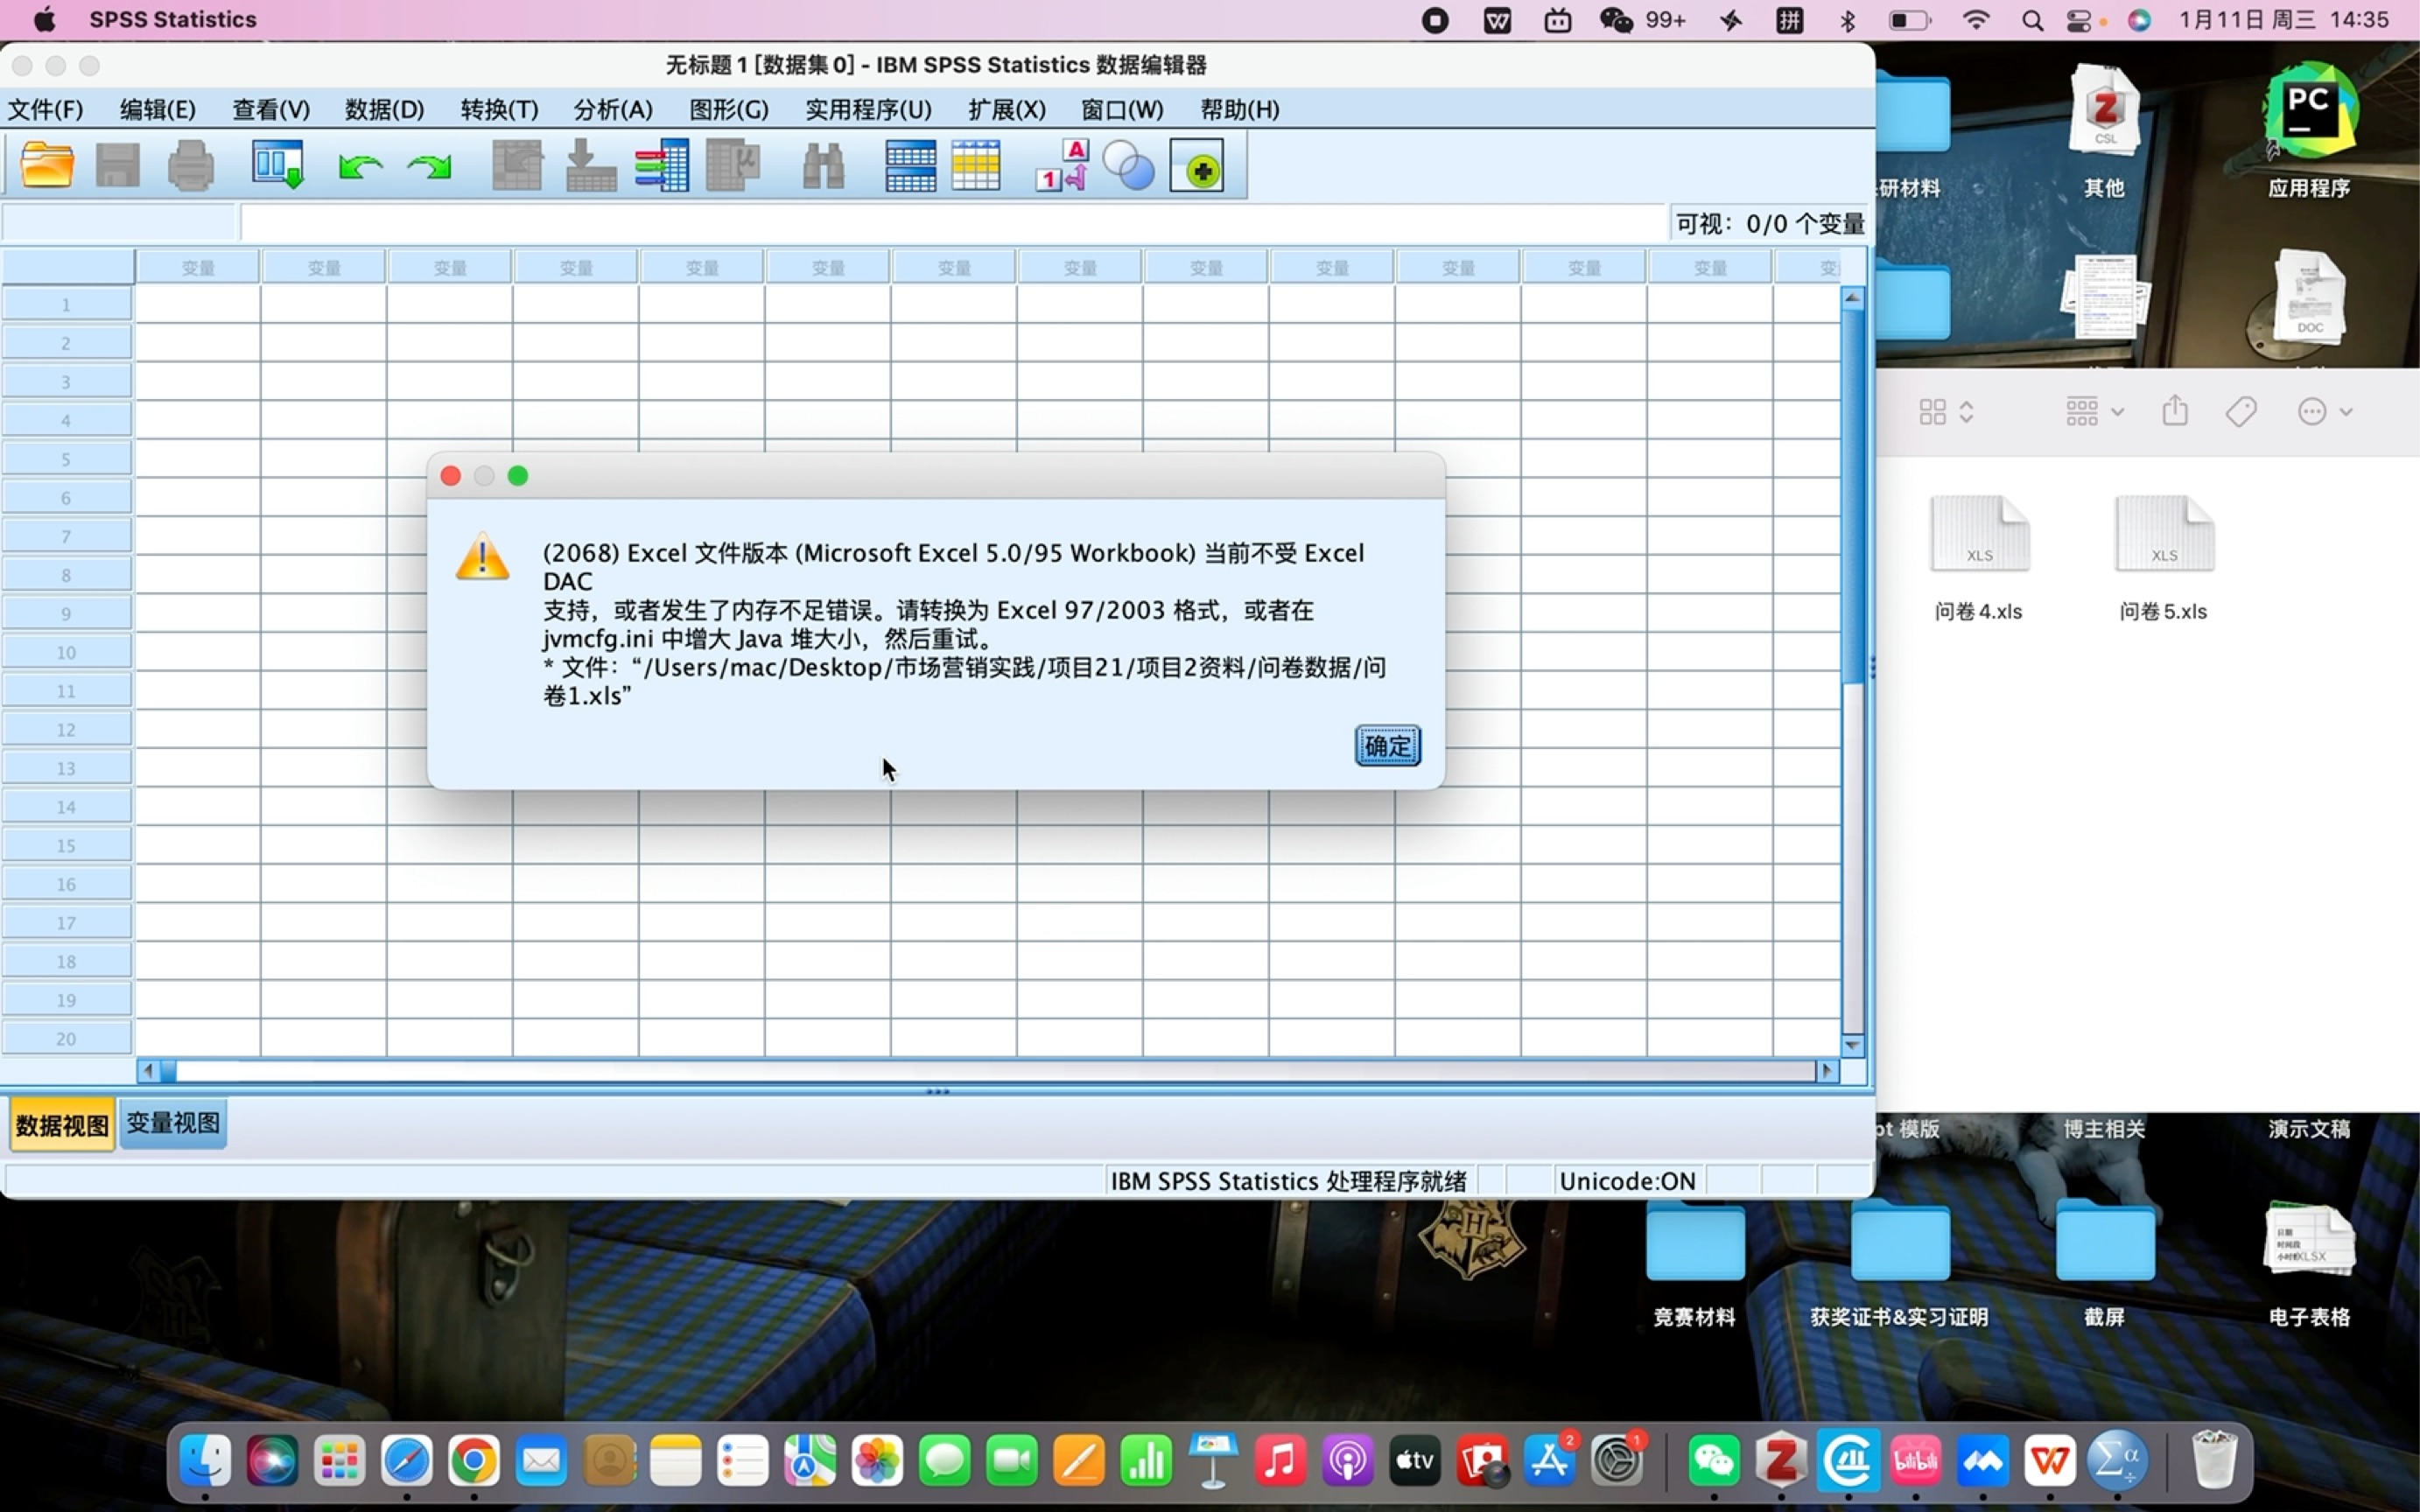Image resolution: width=2420 pixels, height=1512 pixels.
Task: Open the 扩展(X) menu
Action: [1006, 109]
